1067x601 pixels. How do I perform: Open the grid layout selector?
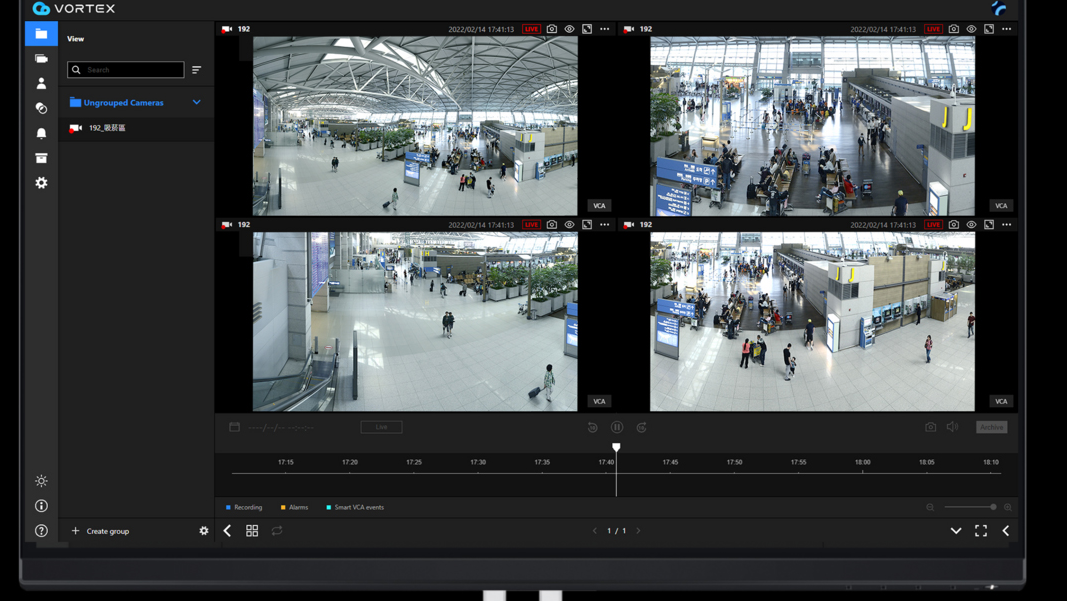(252, 531)
